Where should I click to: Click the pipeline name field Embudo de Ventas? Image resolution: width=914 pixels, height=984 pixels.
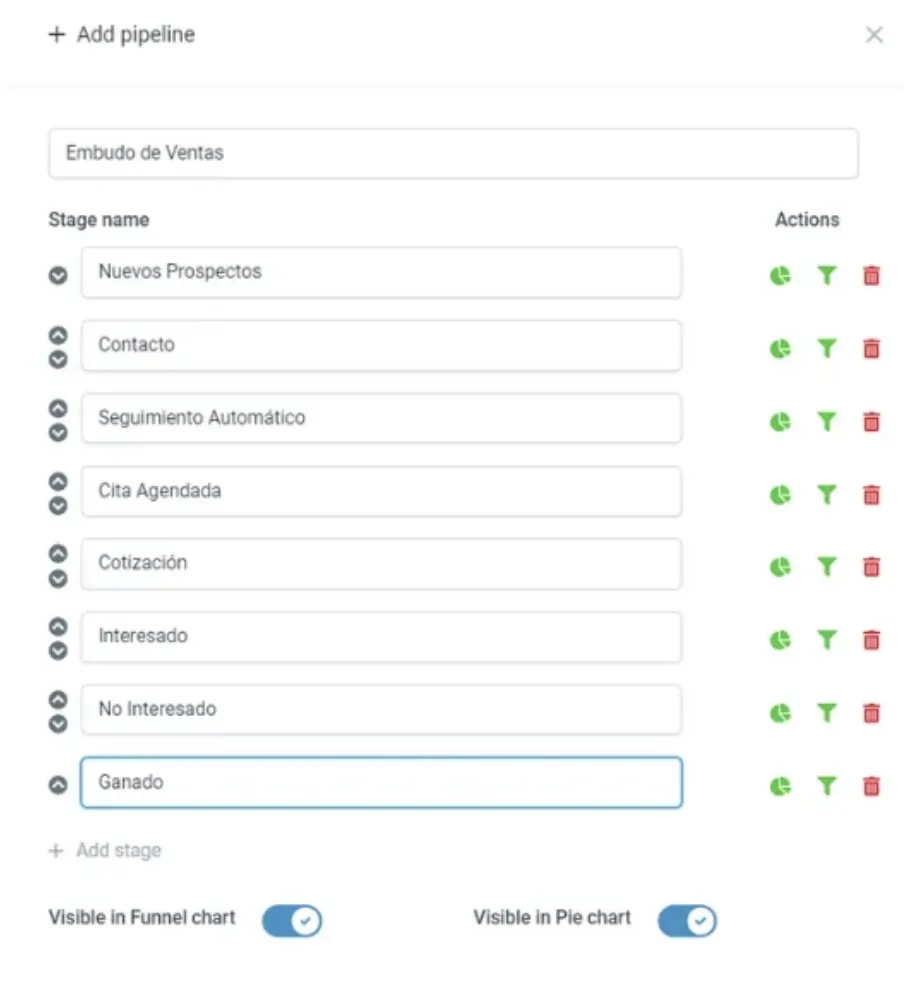(x=453, y=153)
